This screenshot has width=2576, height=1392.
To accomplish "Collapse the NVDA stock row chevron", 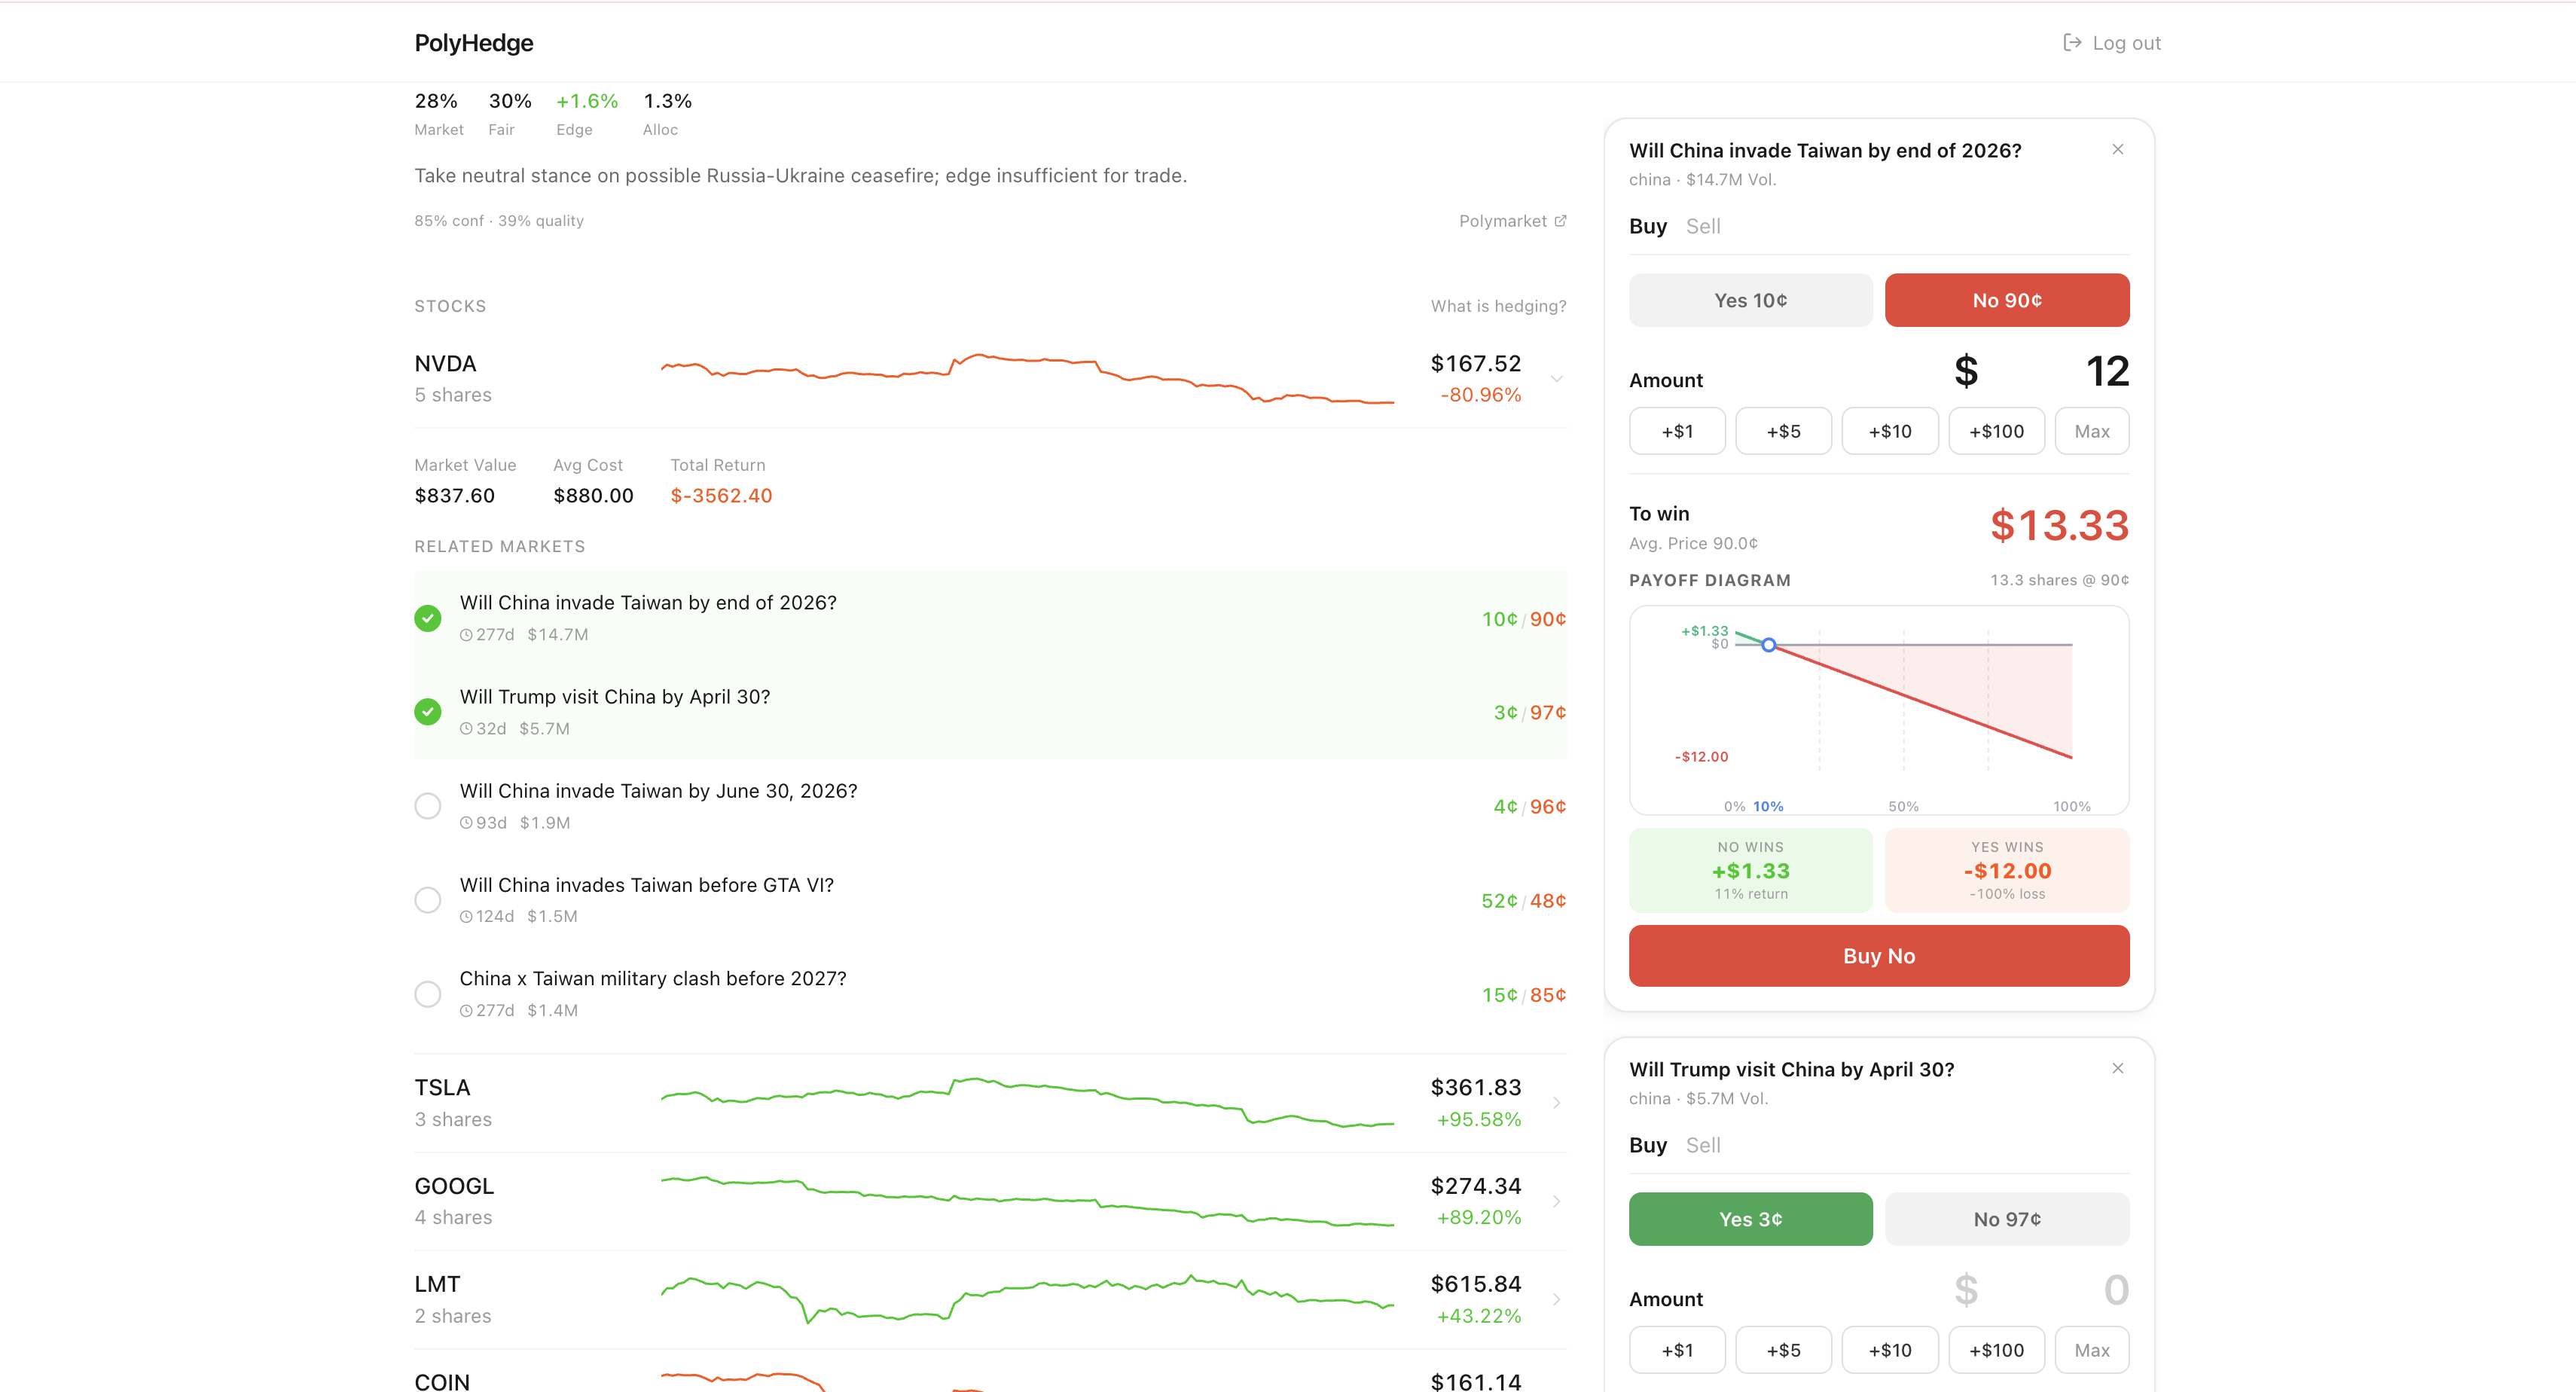I will click(1556, 379).
